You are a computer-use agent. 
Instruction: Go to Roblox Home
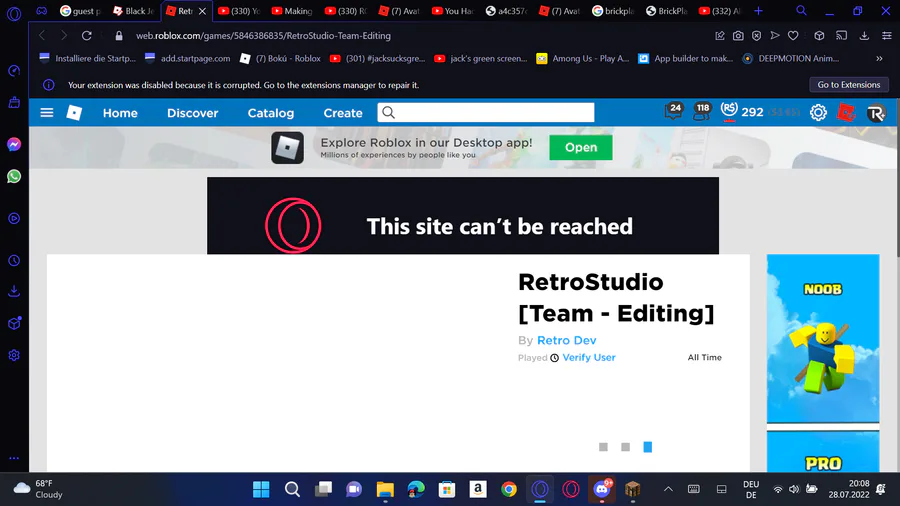click(x=120, y=113)
